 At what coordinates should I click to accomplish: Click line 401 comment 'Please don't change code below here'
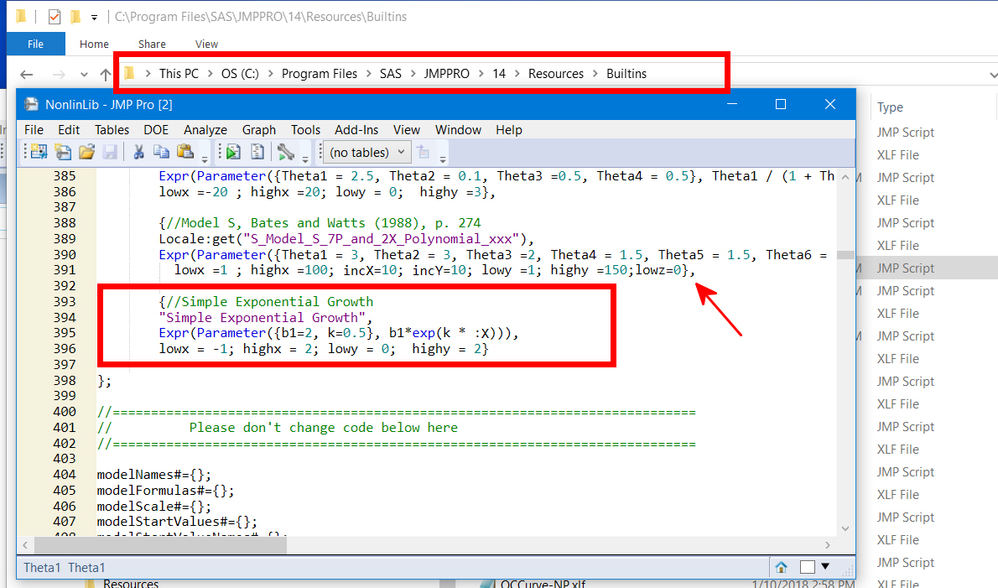tap(323, 428)
